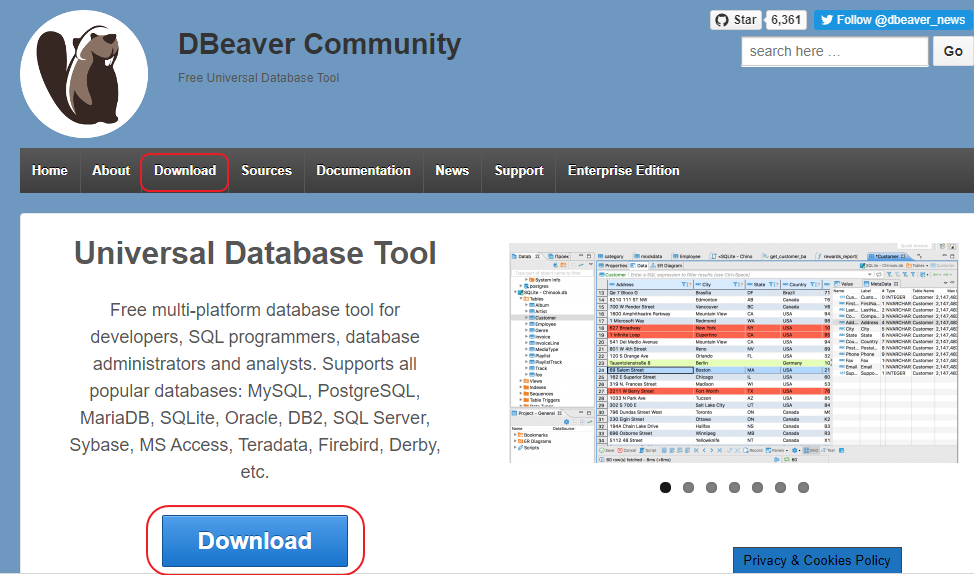This screenshot has width=974, height=575.
Task: Click the DBeaver application screenshot
Action: point(733,353)
